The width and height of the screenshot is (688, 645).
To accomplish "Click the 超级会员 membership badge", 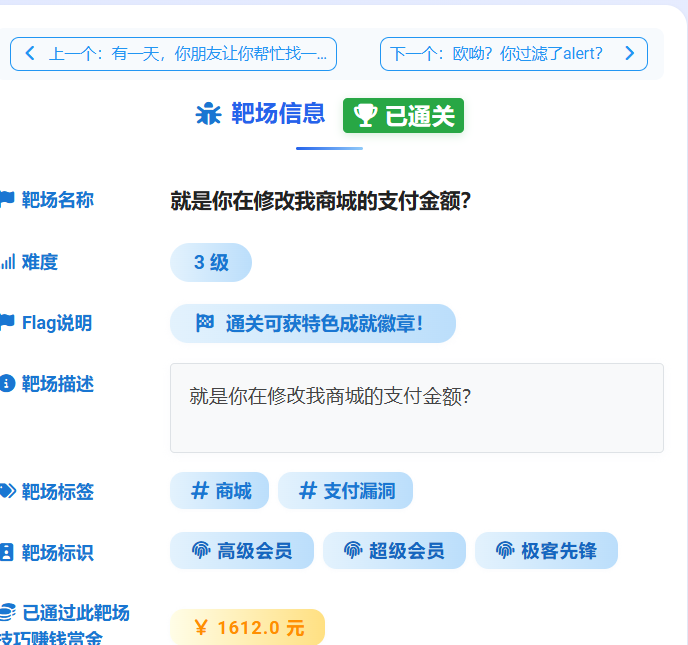I will pyautogui.click(x=394, y=551).
